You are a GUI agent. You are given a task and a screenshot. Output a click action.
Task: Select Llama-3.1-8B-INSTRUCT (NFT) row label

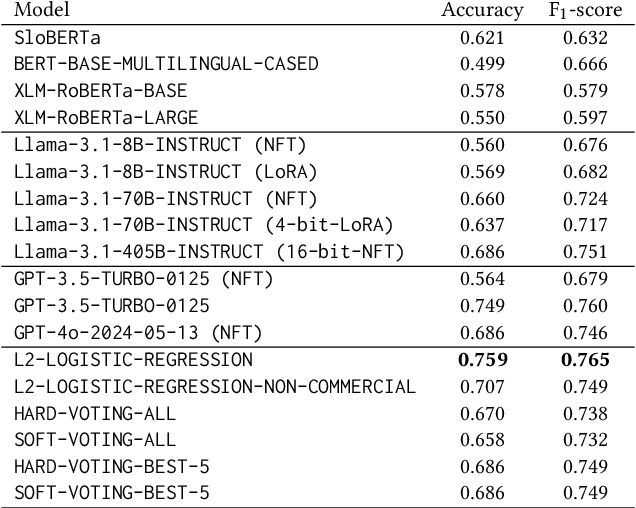pos(160,144)
